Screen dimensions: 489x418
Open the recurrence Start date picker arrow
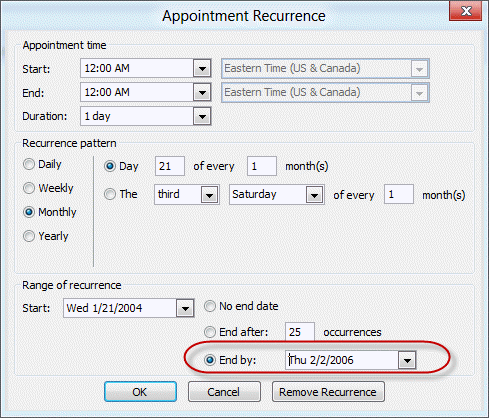(x=185, y=308)
